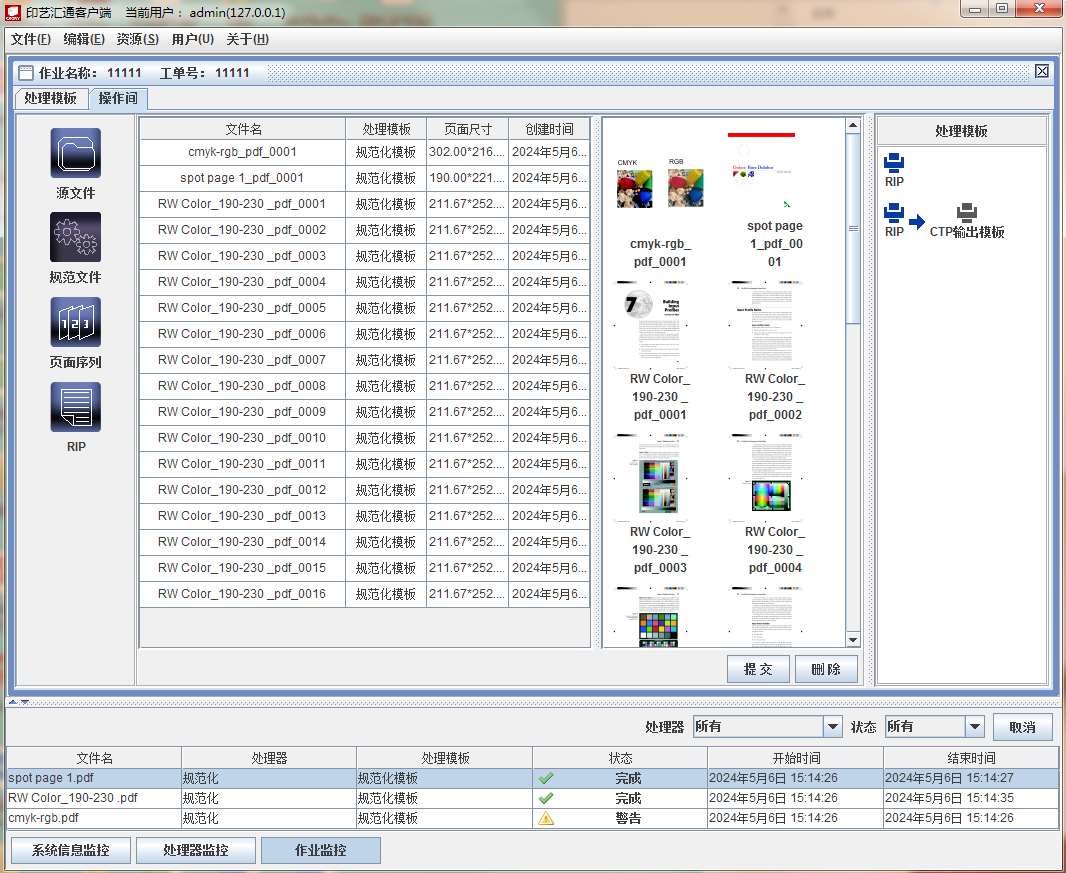Image resolution: width=1066 pixels, height=873 pixels.
Task: Switch to the 处理模板 tab
Action: [x=51, y=98]
